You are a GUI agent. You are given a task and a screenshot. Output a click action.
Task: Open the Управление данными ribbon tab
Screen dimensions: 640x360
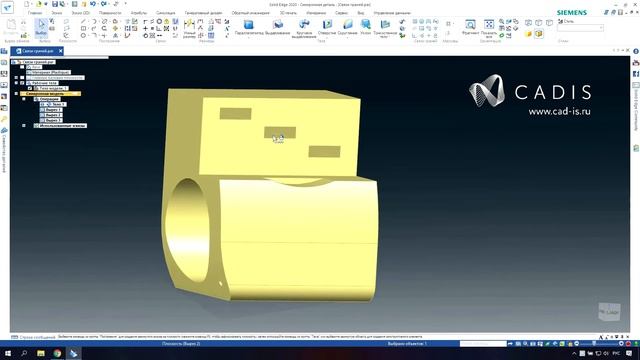coord(392,13)
